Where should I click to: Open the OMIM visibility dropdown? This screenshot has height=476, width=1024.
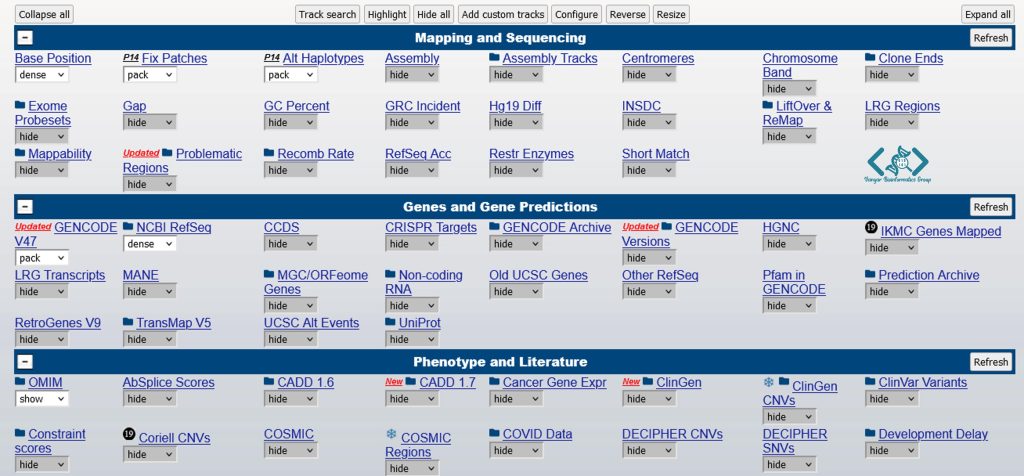(x=42, y=399)
